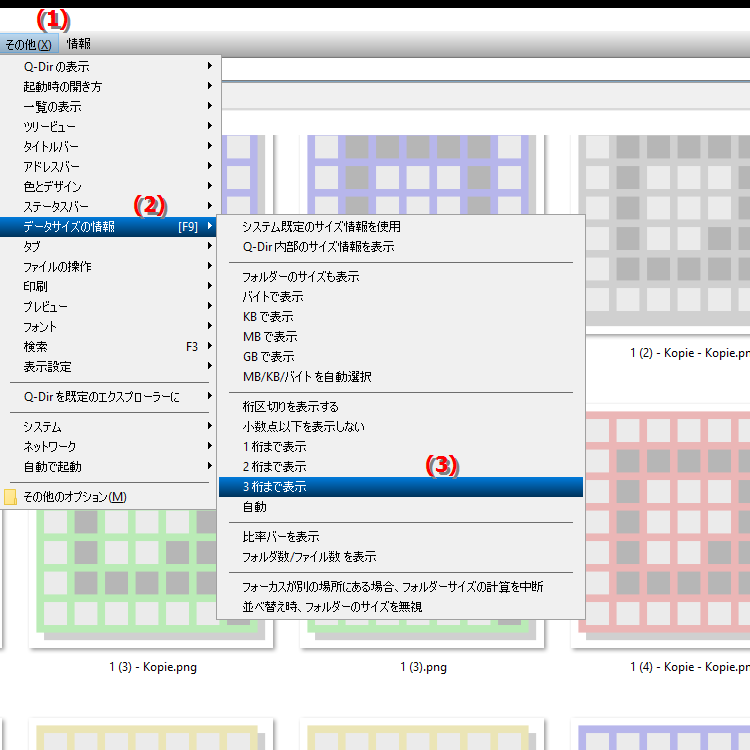Click the folder icon beside その他のオプション
750x750 pixels.
point(10,497)
